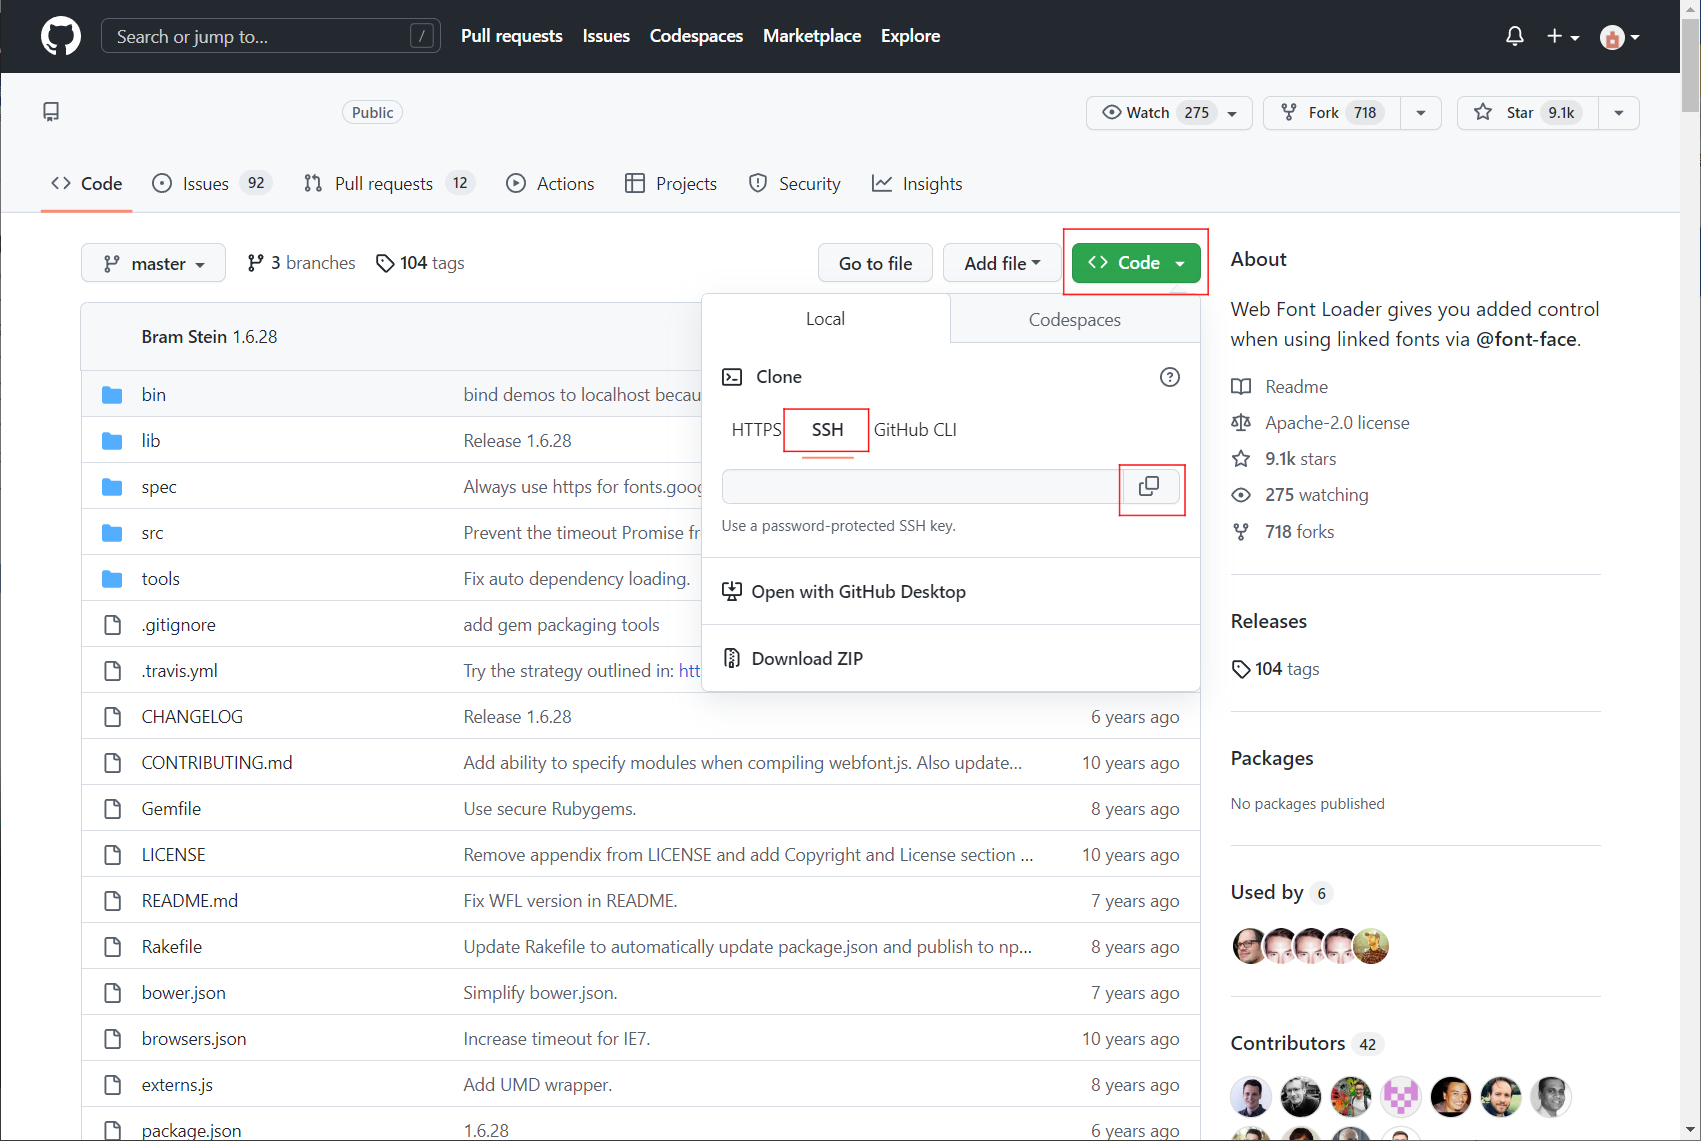Click the first contributor avatar

click(1251, 1097)
